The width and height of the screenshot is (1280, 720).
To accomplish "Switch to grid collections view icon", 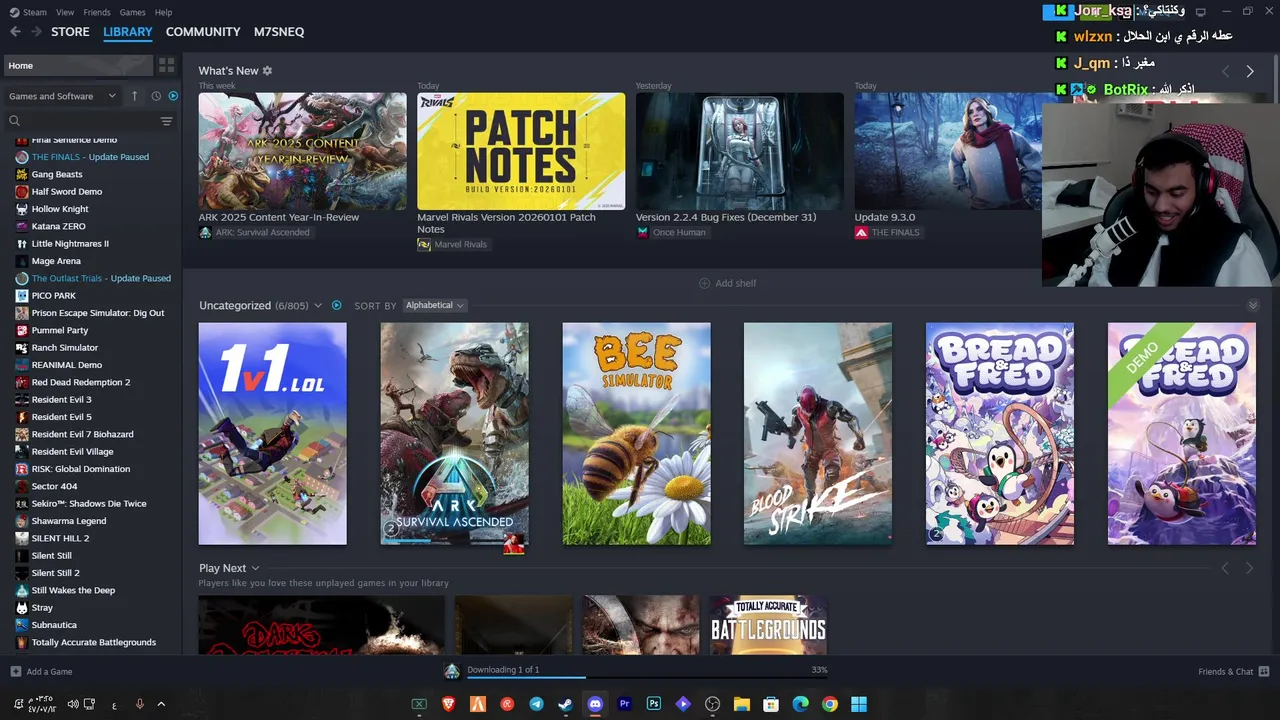I will click(166, 65).
